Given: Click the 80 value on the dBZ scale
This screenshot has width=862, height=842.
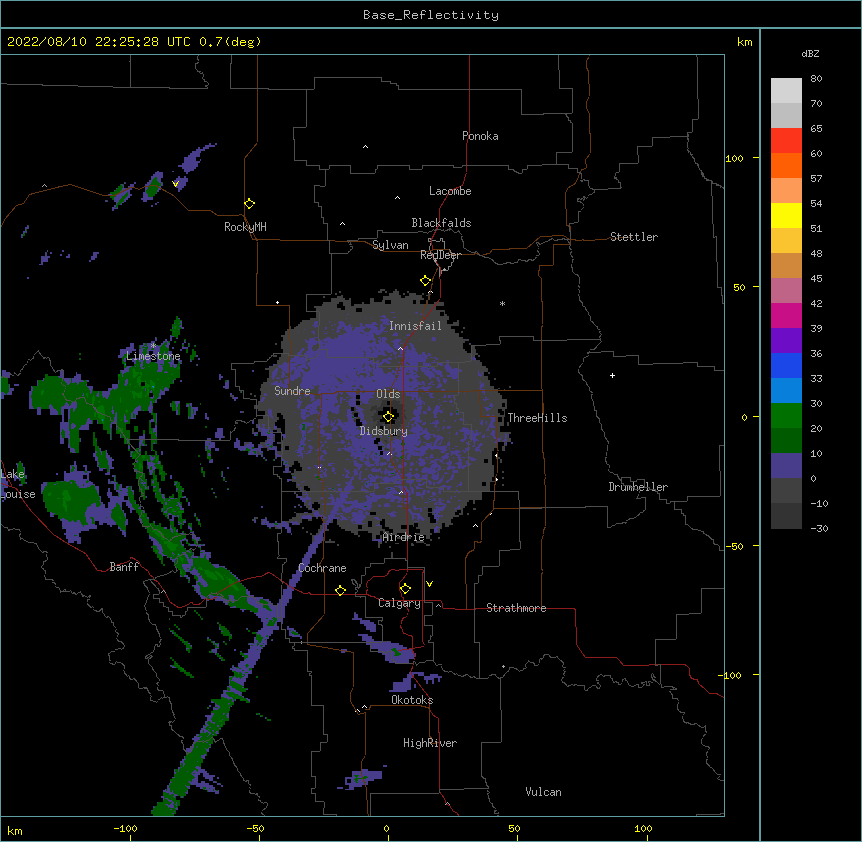Looking at the screenshot, I should tap(816, 79).
